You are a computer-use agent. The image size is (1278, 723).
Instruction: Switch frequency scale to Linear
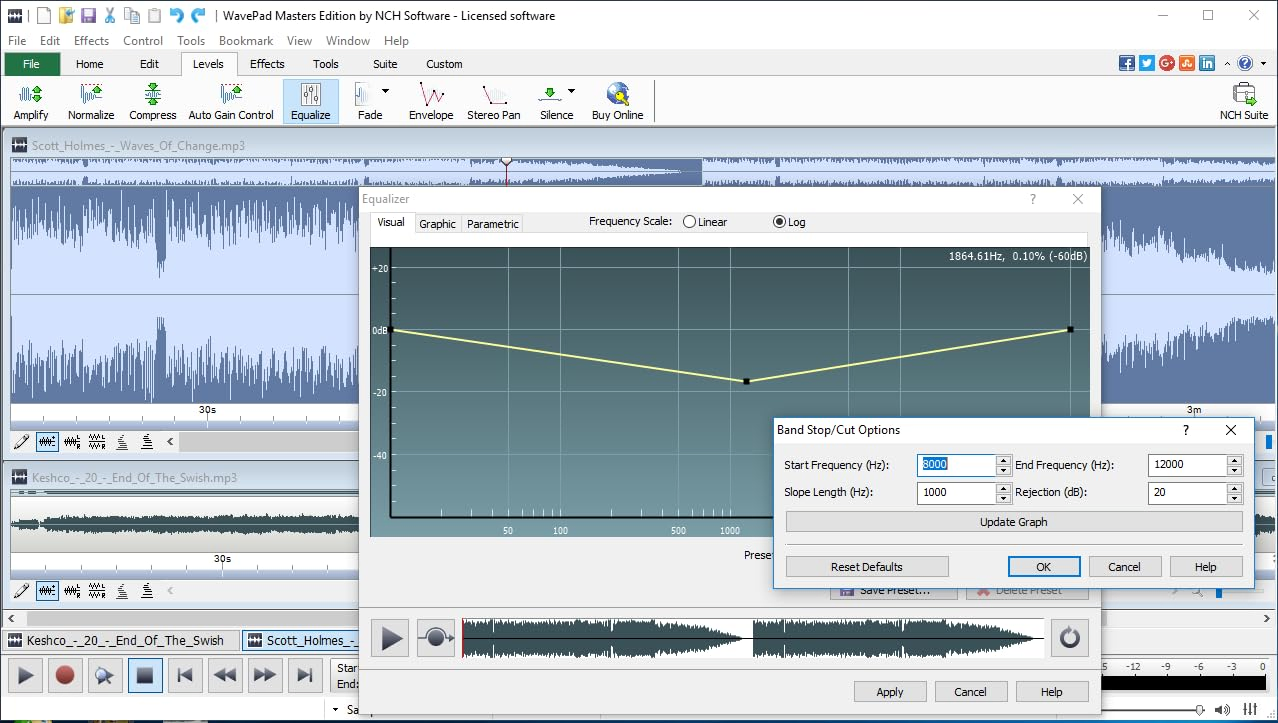pyautogui.click(x=689, y=221)
